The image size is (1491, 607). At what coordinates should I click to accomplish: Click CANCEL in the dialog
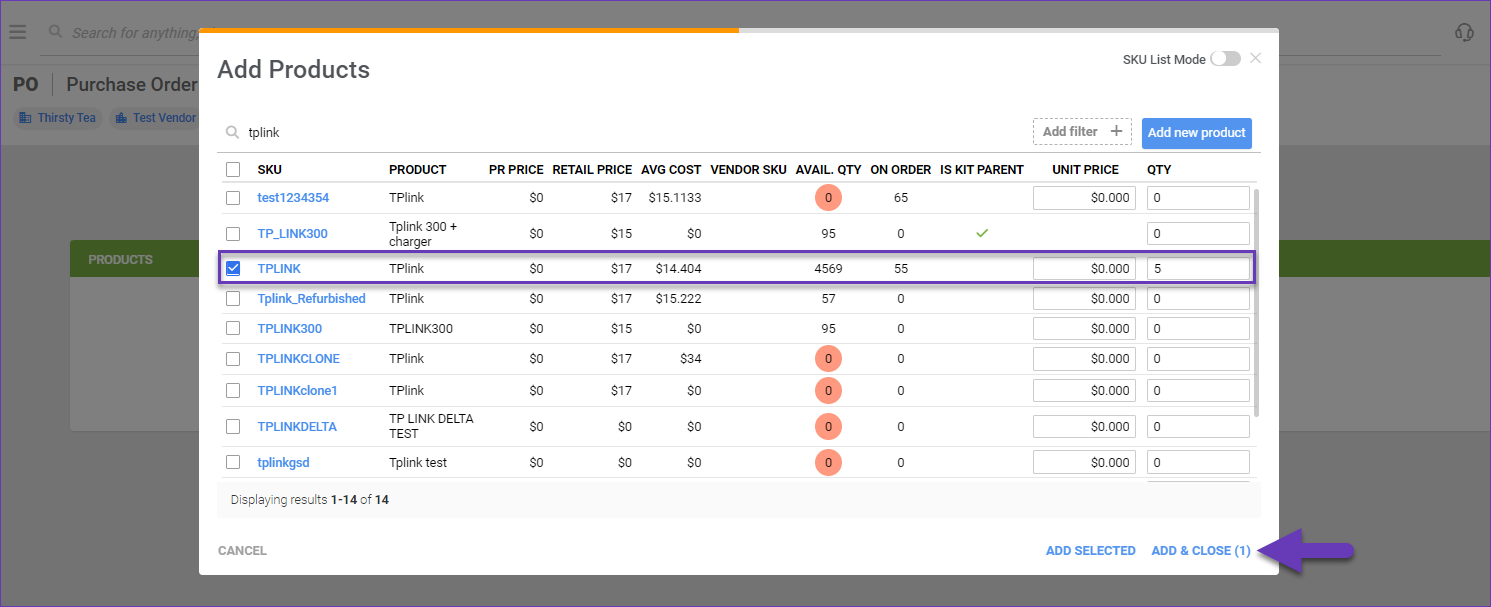[x=242, y=550]
